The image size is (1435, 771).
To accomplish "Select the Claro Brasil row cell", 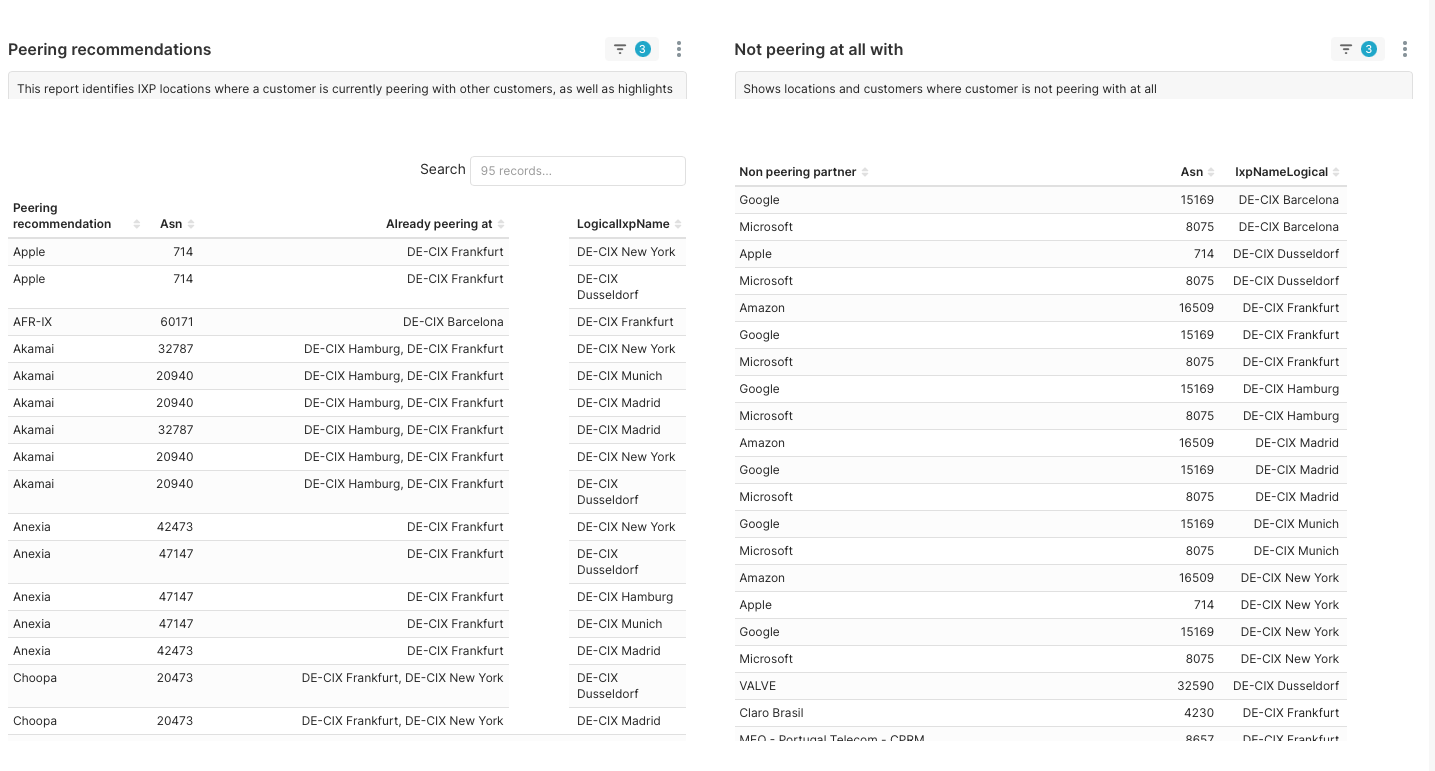I will [771, 713].
